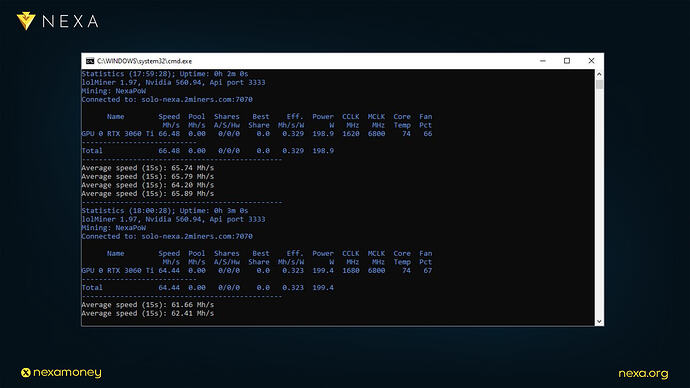Click the 198.9 power value in GPU 0 row
The width and height of the screenshot is (690, 388).
point(323,134)
